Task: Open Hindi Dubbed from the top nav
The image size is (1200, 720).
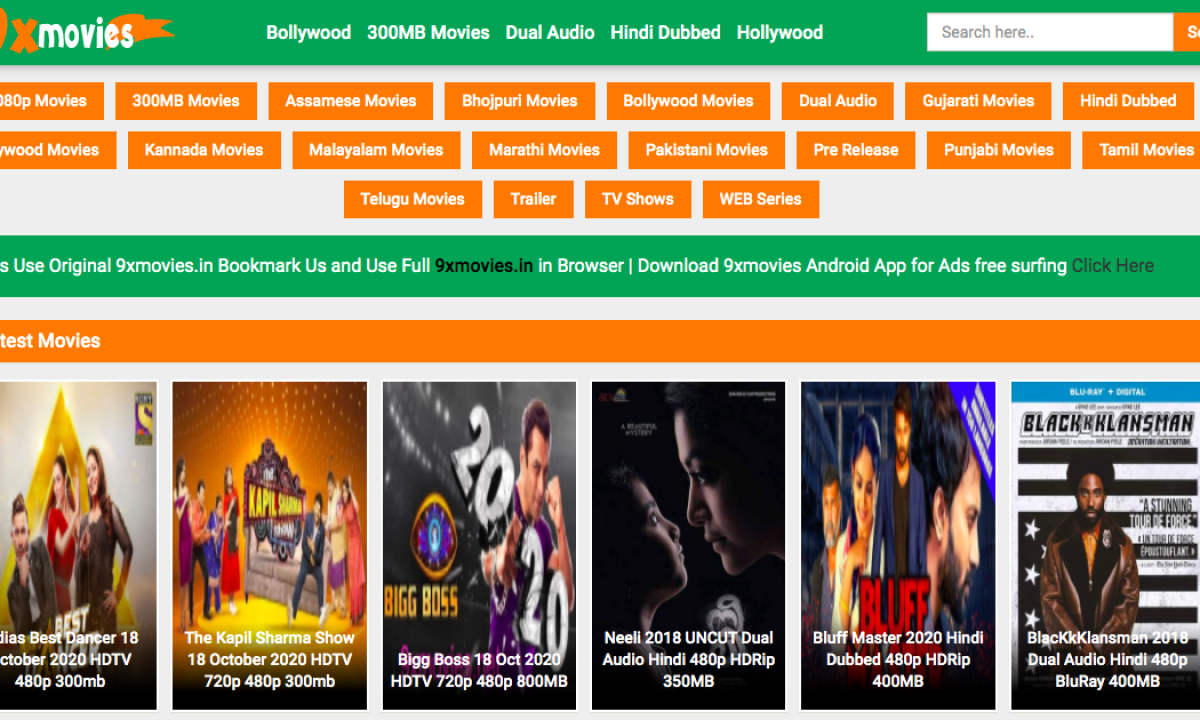Action: click(x=665, y=32)
